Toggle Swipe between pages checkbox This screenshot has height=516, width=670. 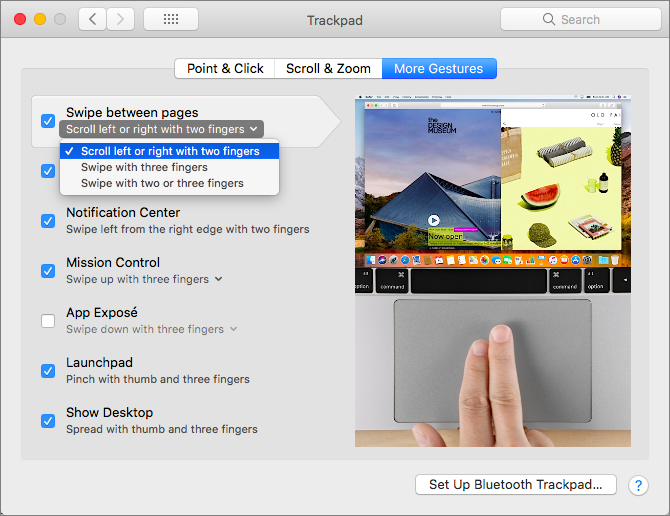point(48,121)
